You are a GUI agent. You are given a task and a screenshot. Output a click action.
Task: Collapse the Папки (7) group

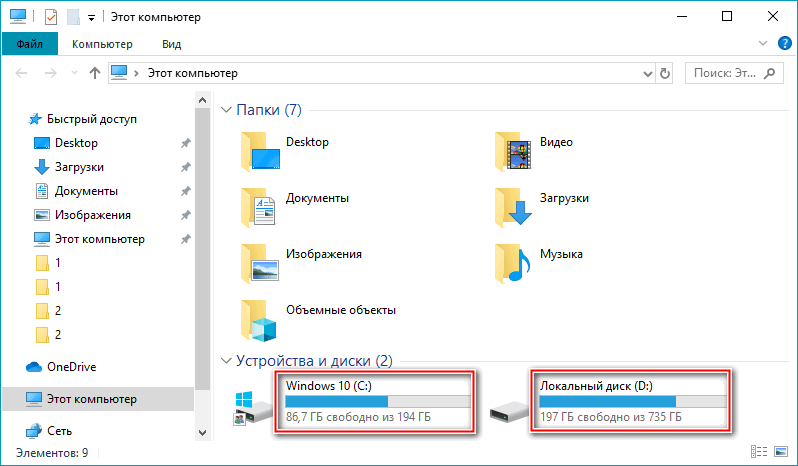[226, 110]
